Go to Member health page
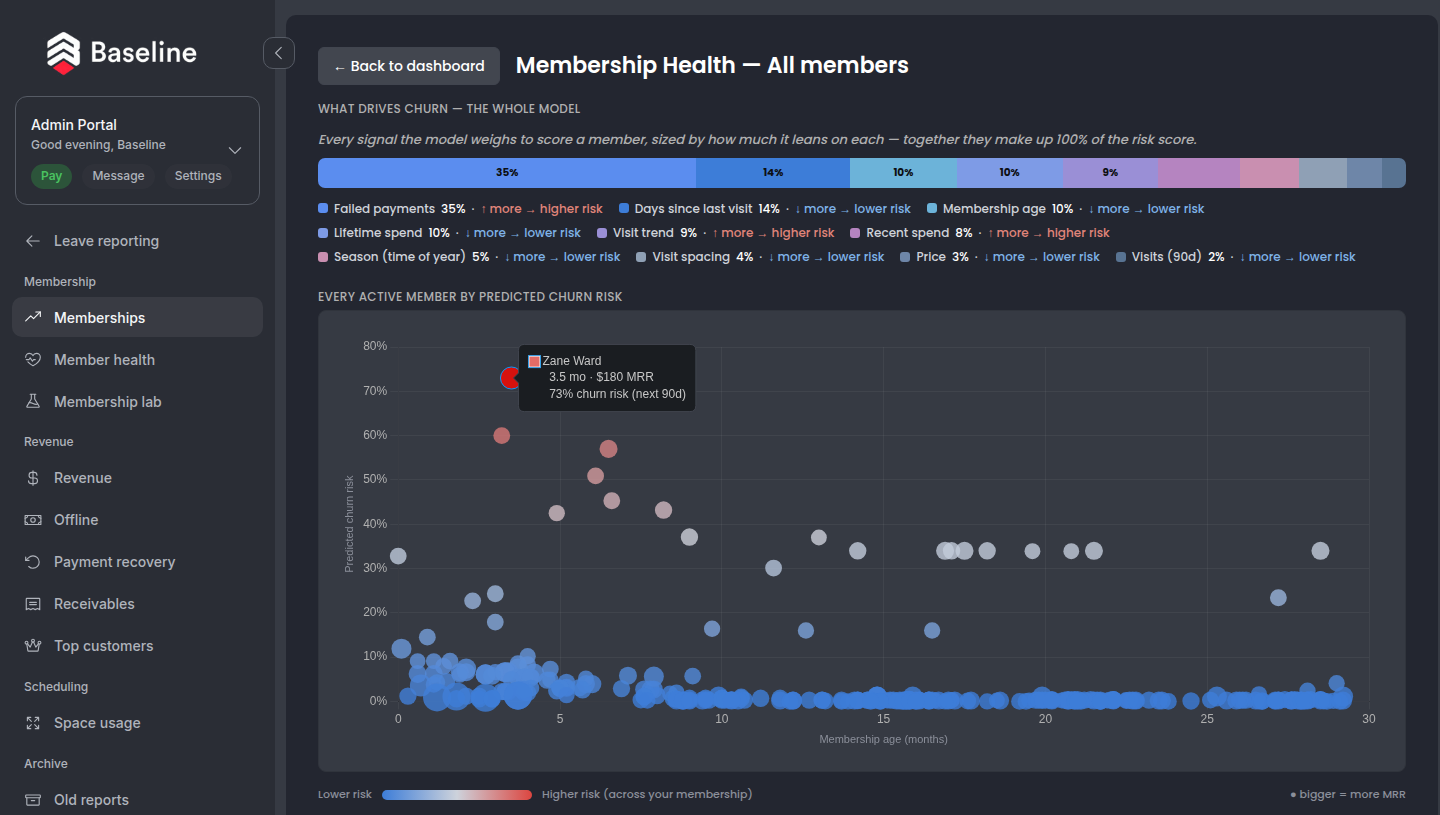Viewport: 1440px width, 815px height. pos(137,360)
